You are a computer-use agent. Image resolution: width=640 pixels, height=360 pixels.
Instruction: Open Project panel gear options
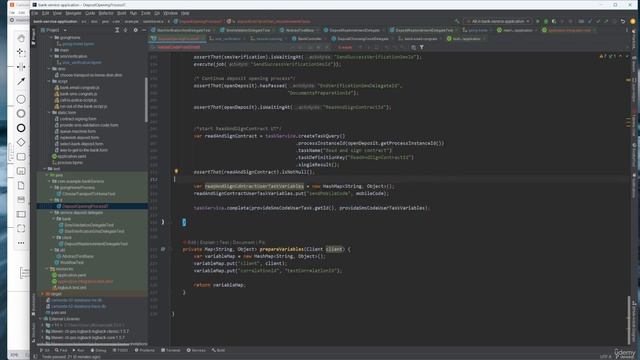click(x=136, y=30)
